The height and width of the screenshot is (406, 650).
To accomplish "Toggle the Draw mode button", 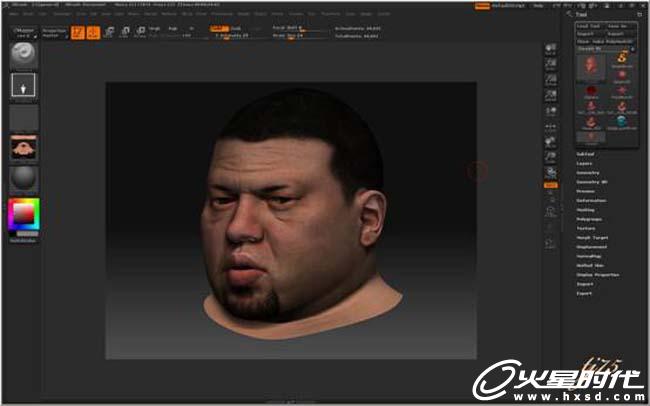I will tap(93, 32).
